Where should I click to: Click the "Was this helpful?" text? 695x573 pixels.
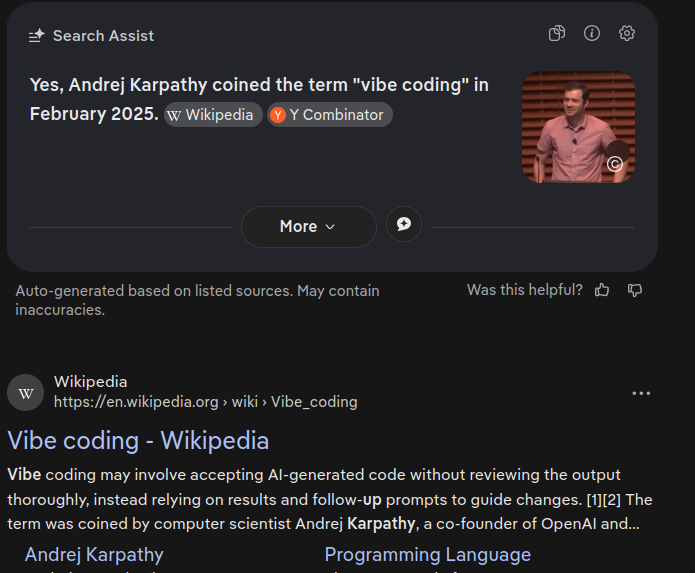pyautogui.click(x=525, y=290)
